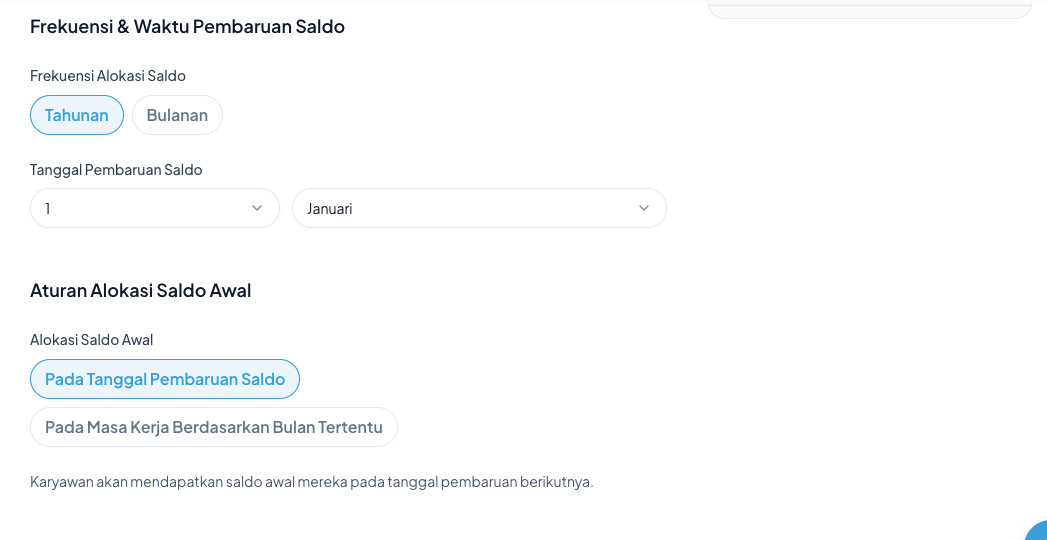Open the chevron arrow on the date dropdown
Viewport: 1047px width, 540px height.
click(x=257, y=208)
